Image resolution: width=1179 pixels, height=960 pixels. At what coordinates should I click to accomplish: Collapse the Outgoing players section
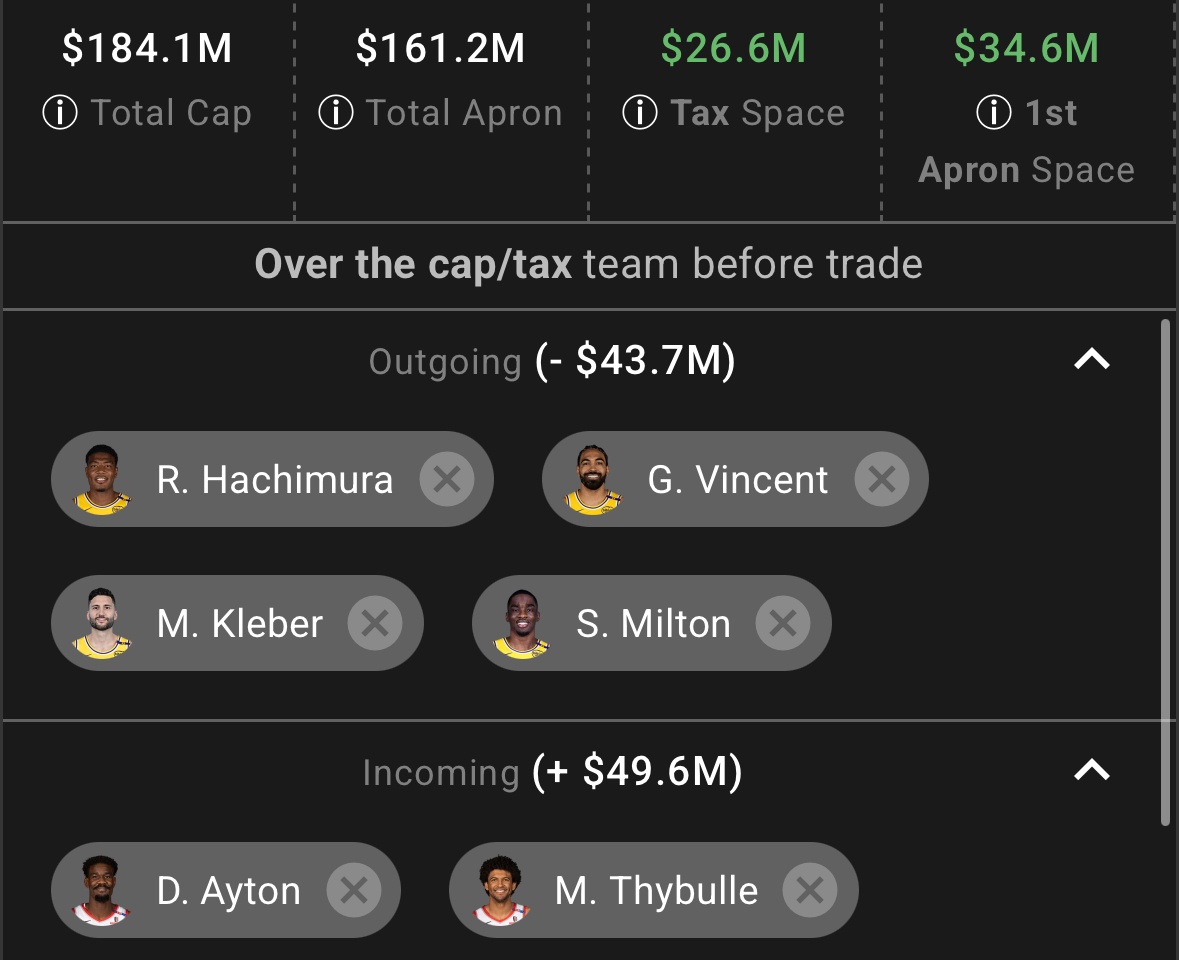point(1092,359)
